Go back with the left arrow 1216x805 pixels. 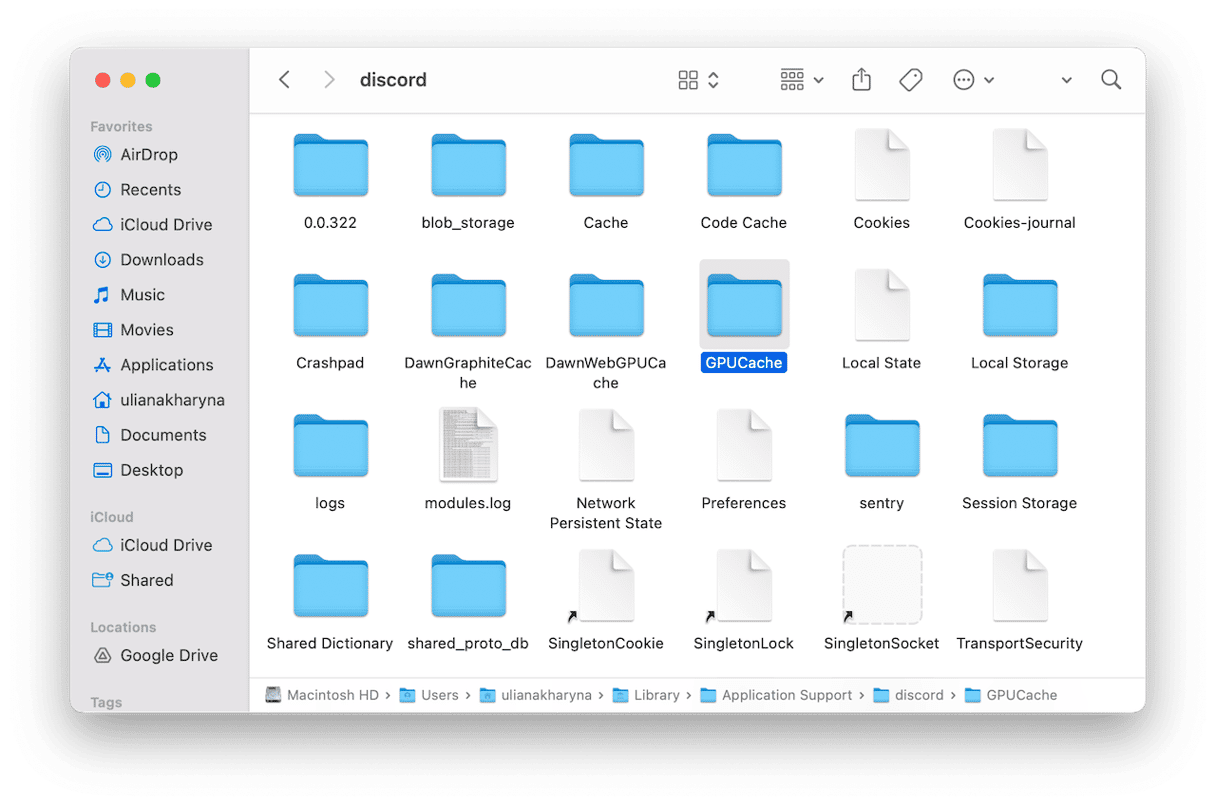pos(285,80)
